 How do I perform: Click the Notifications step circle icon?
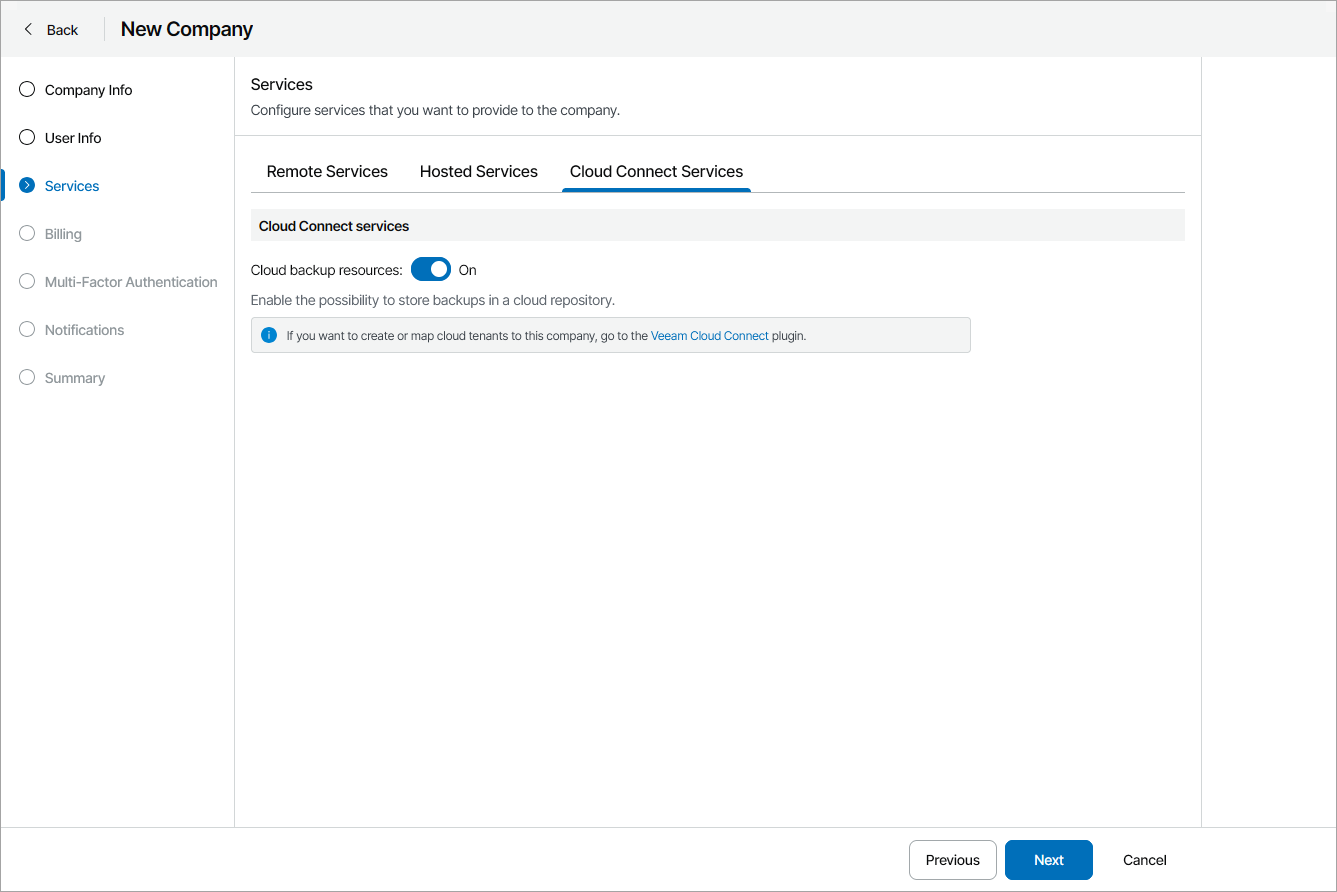pyautogui.click(x=27, y=330)
